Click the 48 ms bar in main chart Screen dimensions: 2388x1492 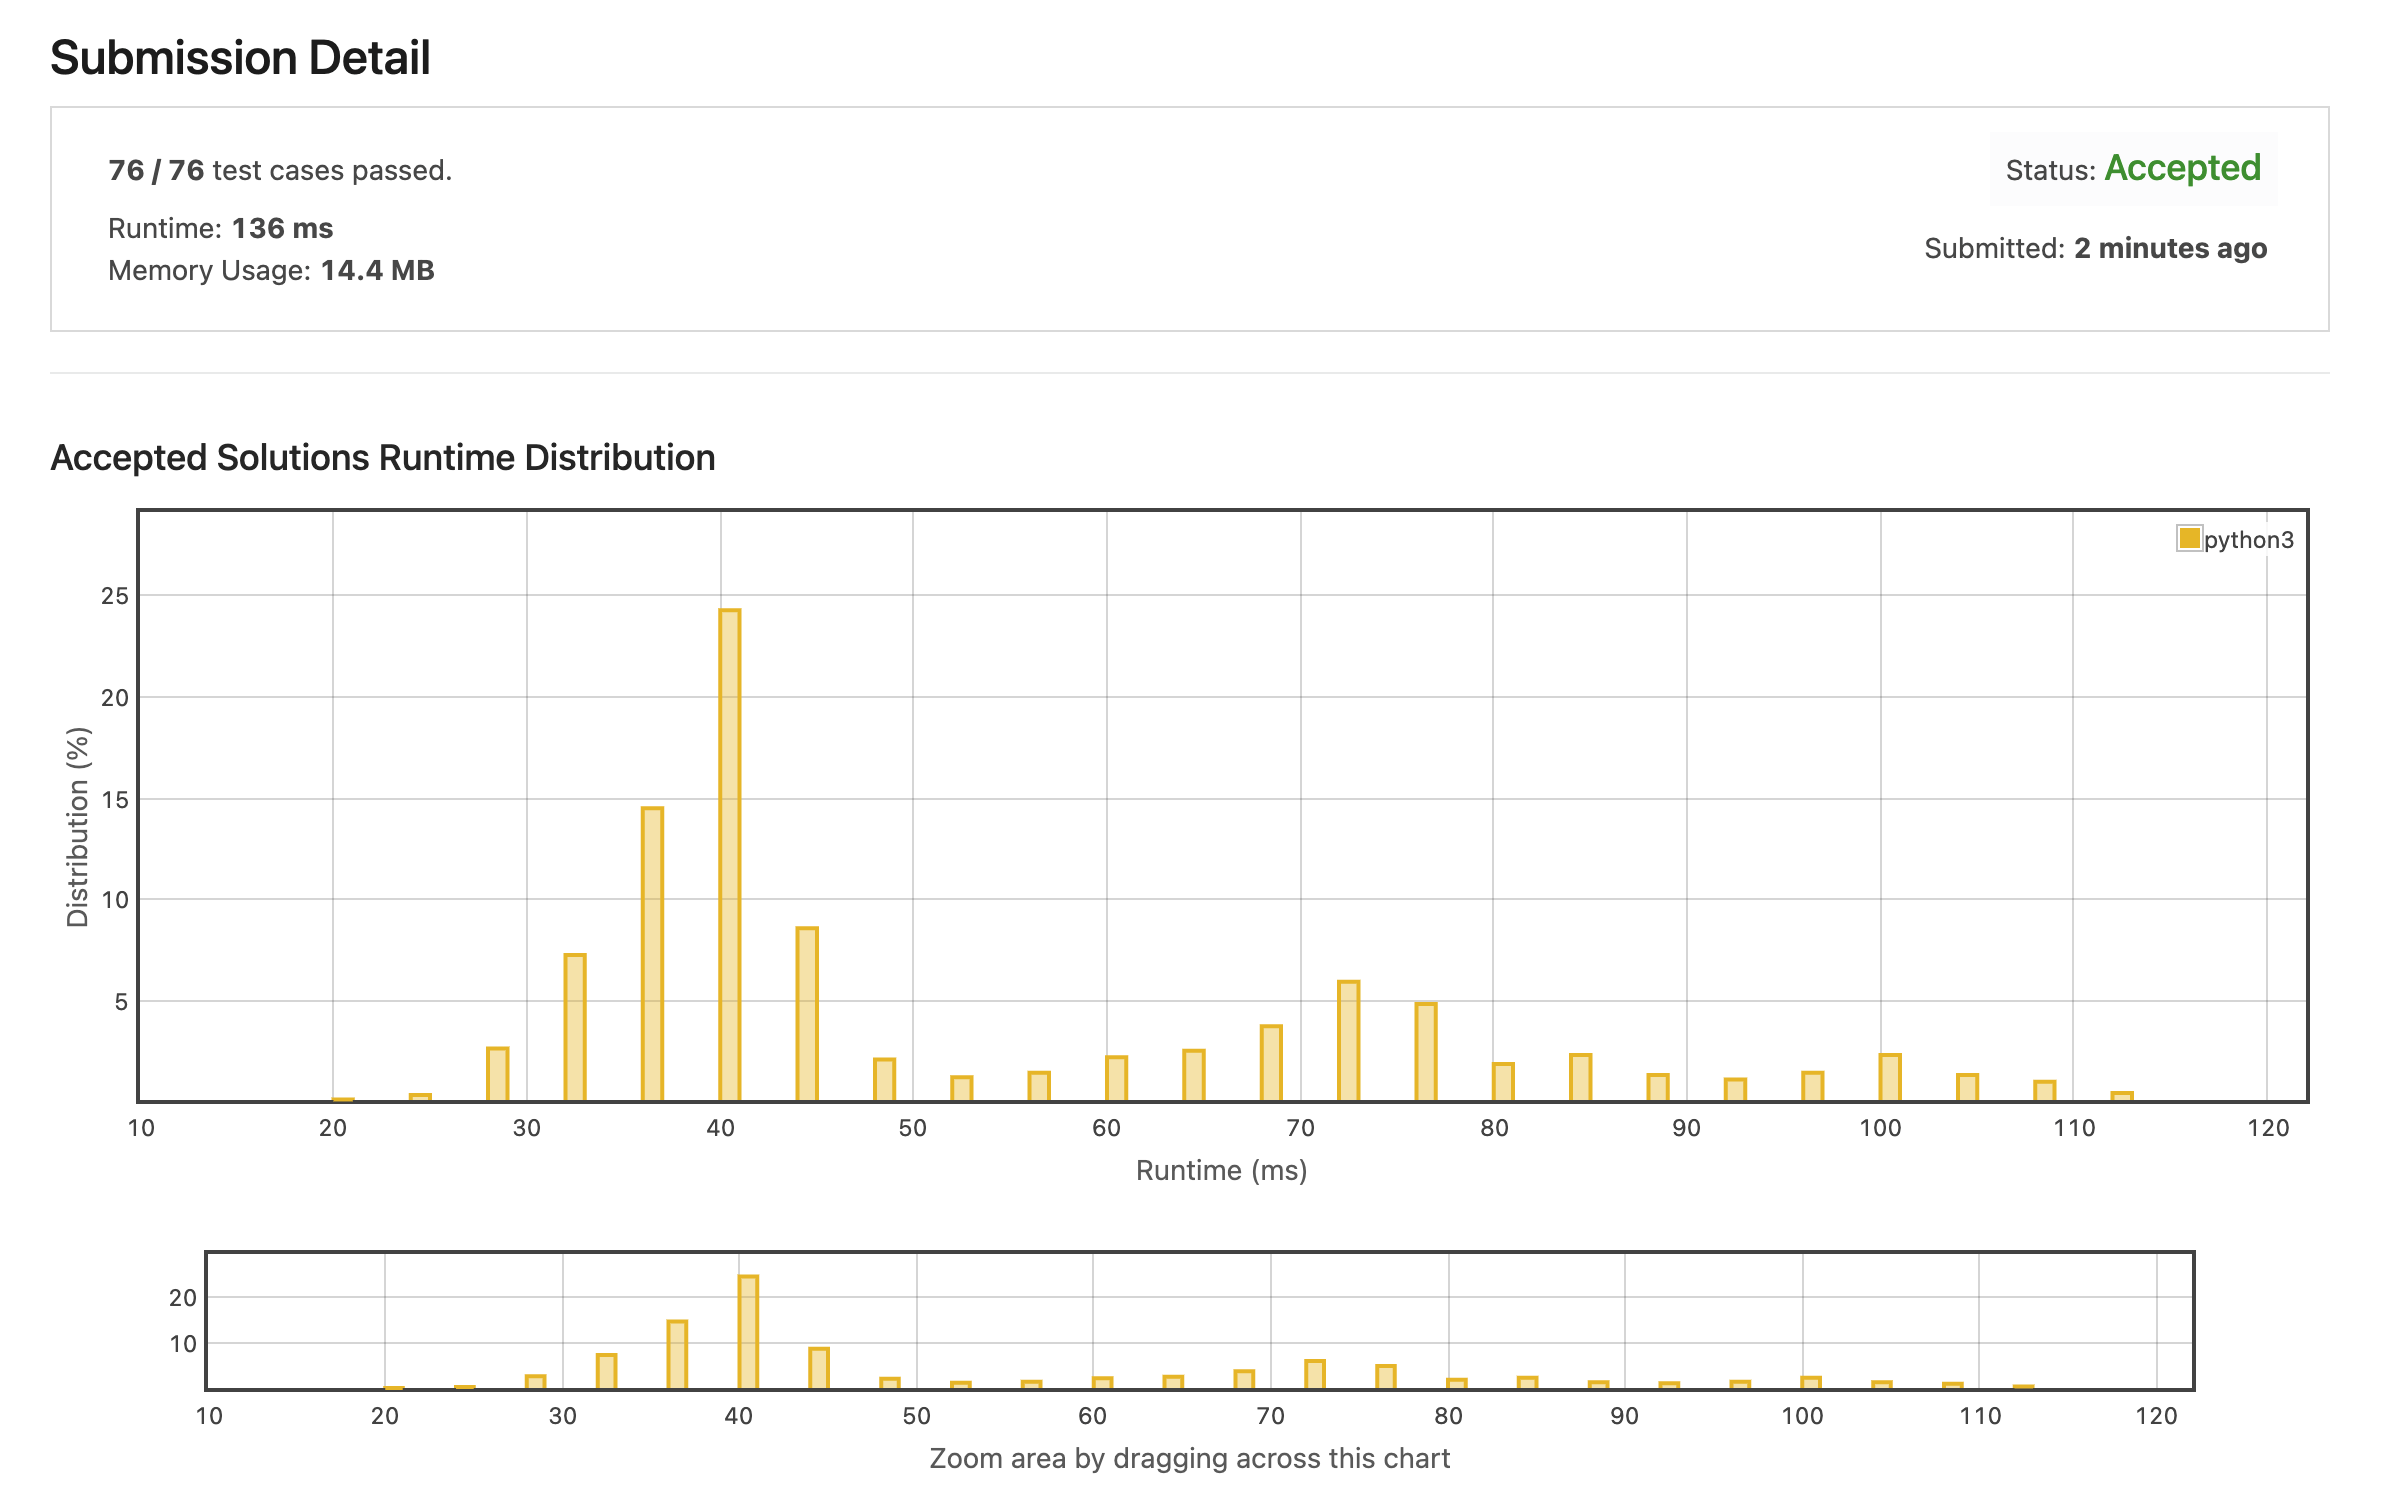point(884,1080)
